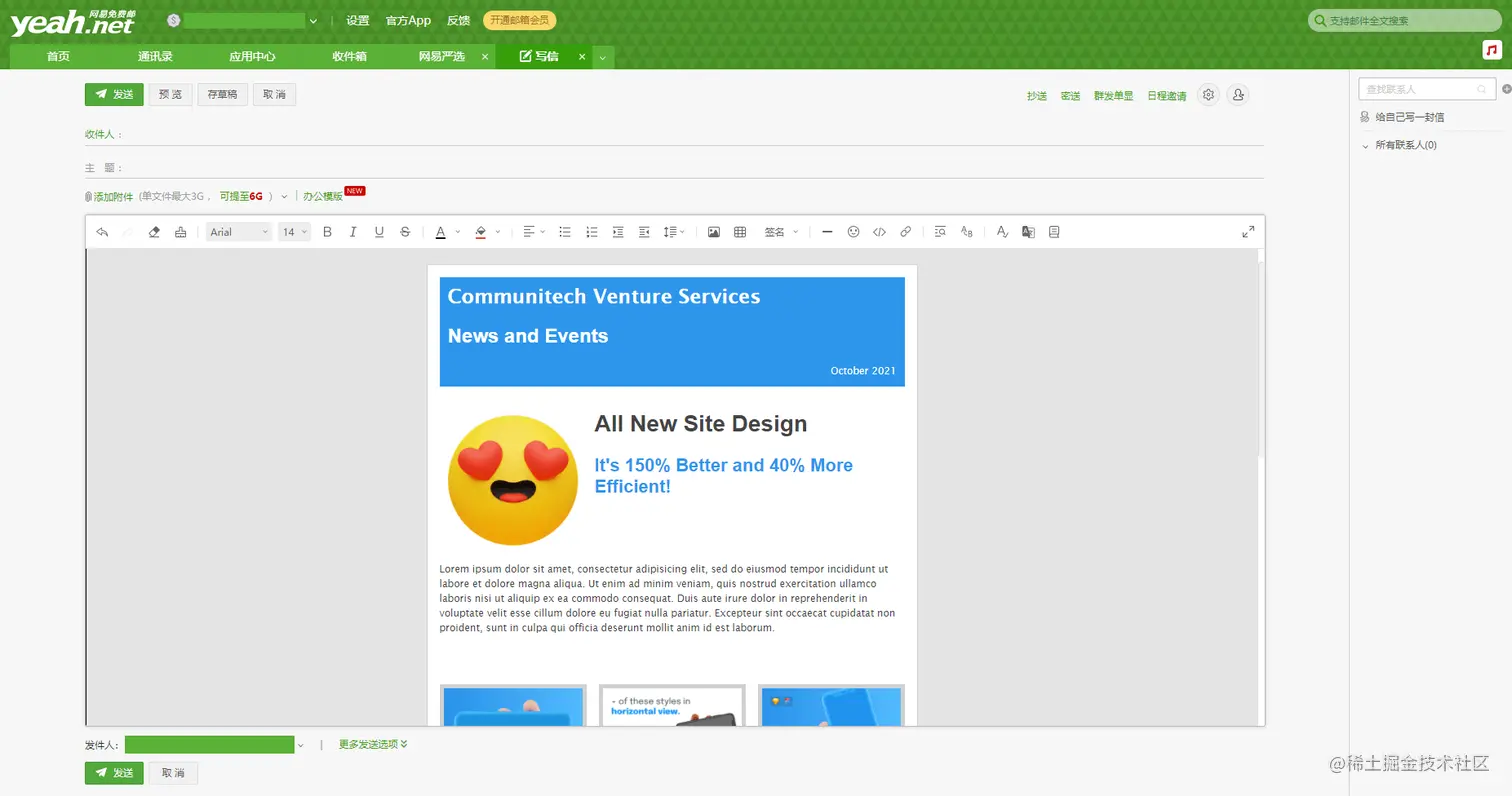1512x796 pixels.
Task: Undo the last edit in editor toolbar
Action: 102,232
